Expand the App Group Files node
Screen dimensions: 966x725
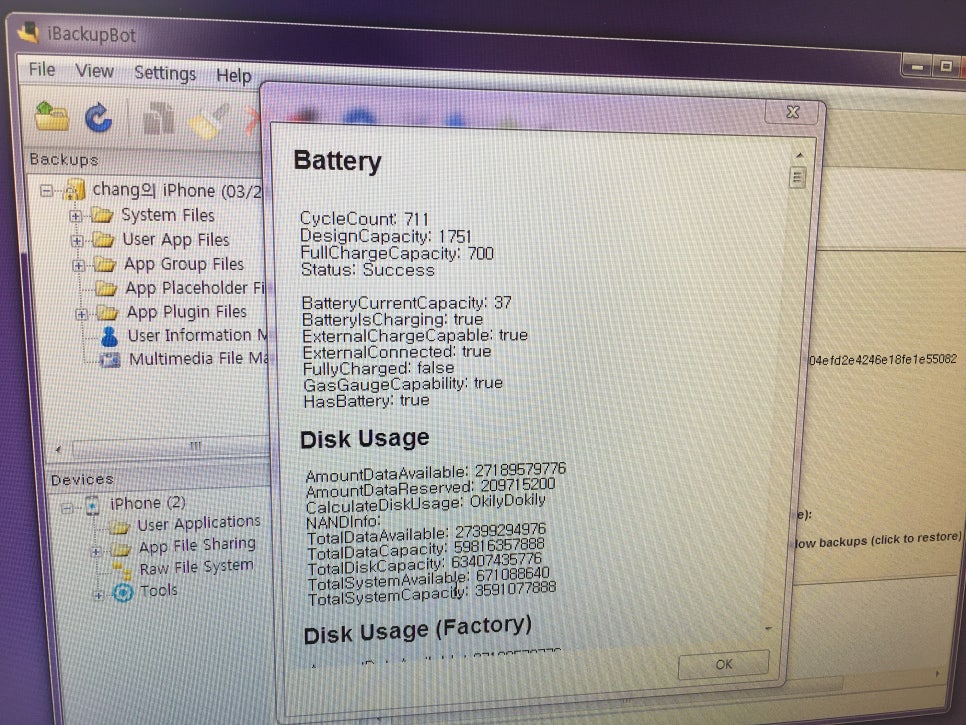[x=78, y=265]
